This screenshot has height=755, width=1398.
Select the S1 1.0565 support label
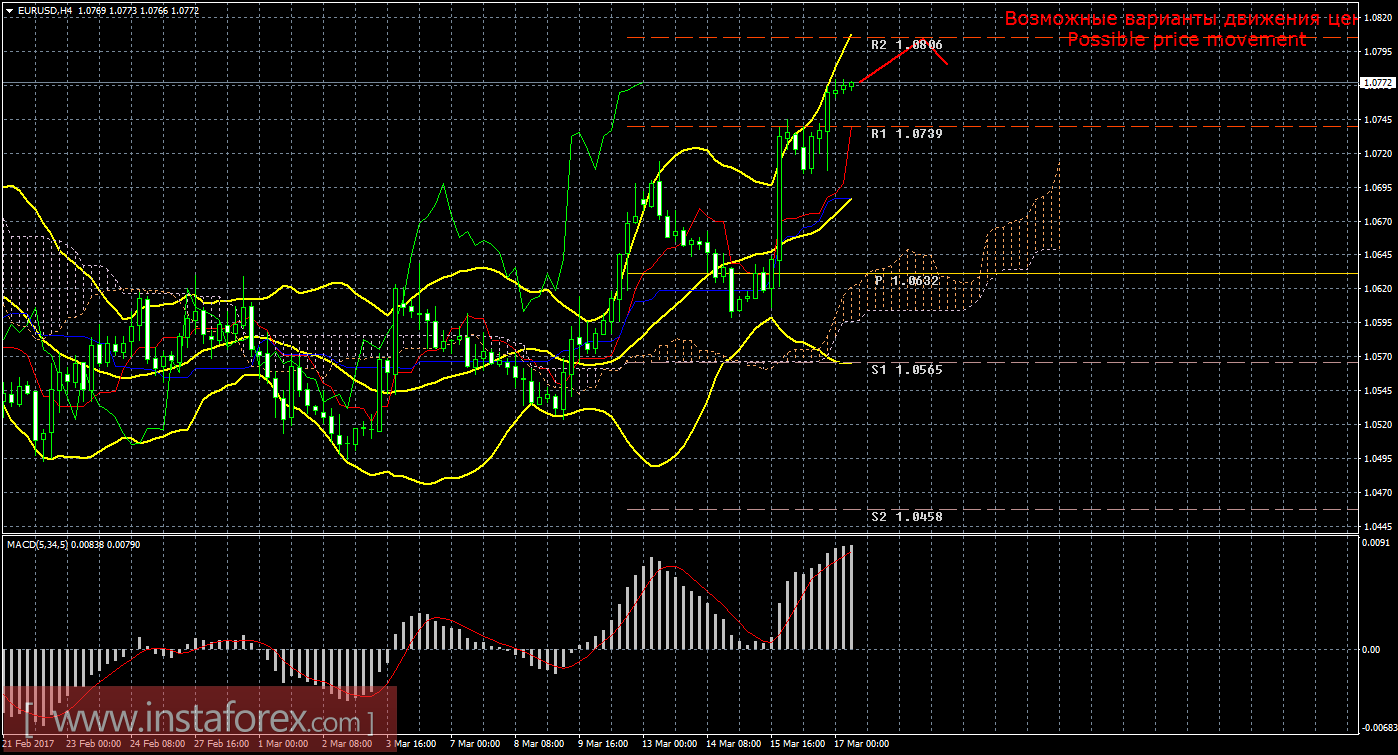[x=905, y=369]
